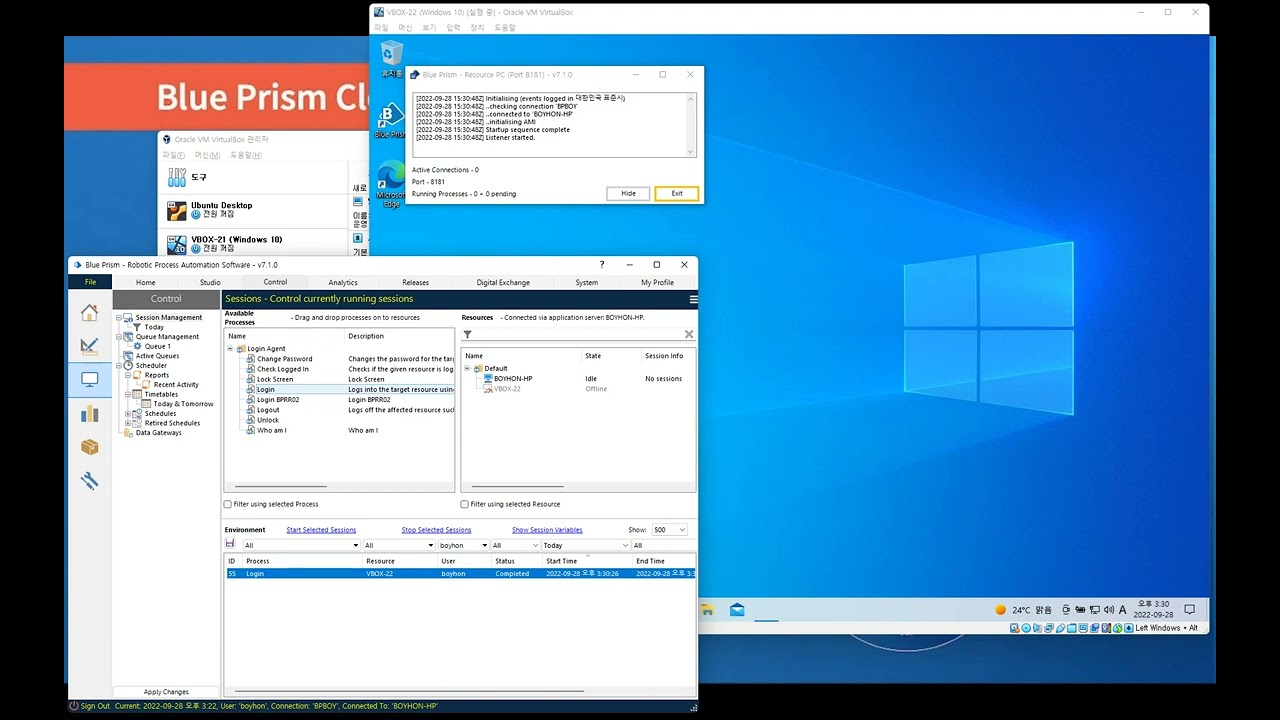This screenshot has height=720, width=1280.
Task: Open the Home house icon in sidebar
Action: click(89, 313)
